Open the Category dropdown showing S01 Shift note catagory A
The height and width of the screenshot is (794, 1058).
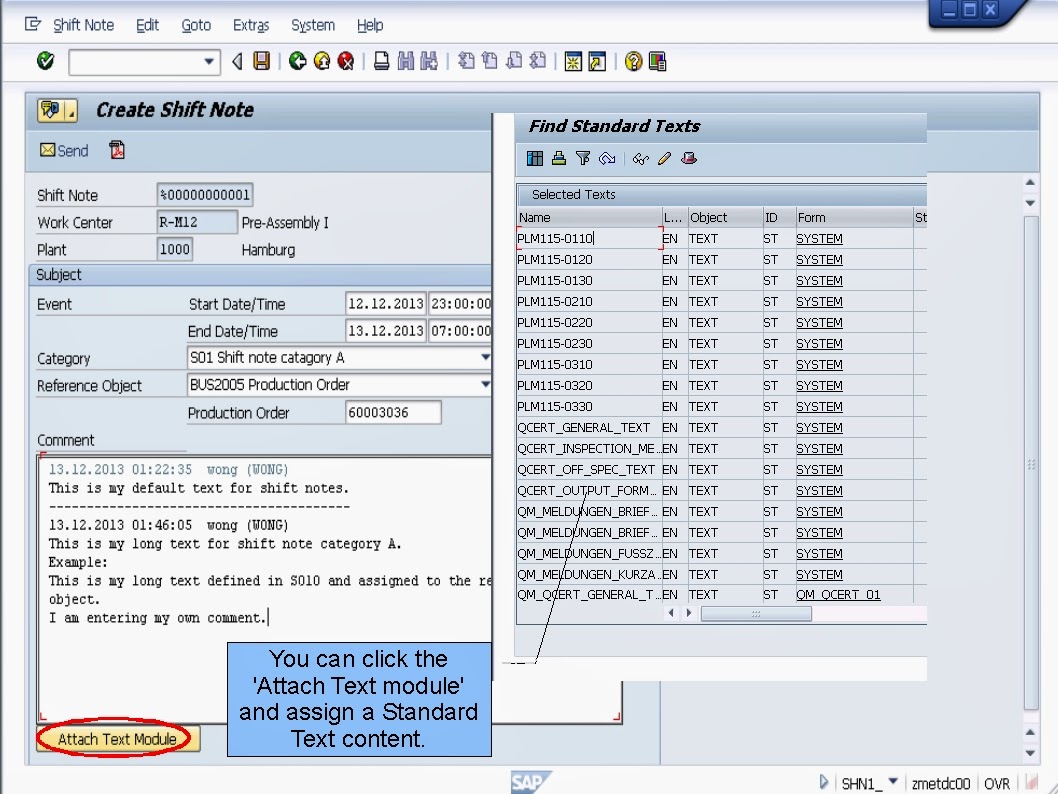(x=484, y=358)
